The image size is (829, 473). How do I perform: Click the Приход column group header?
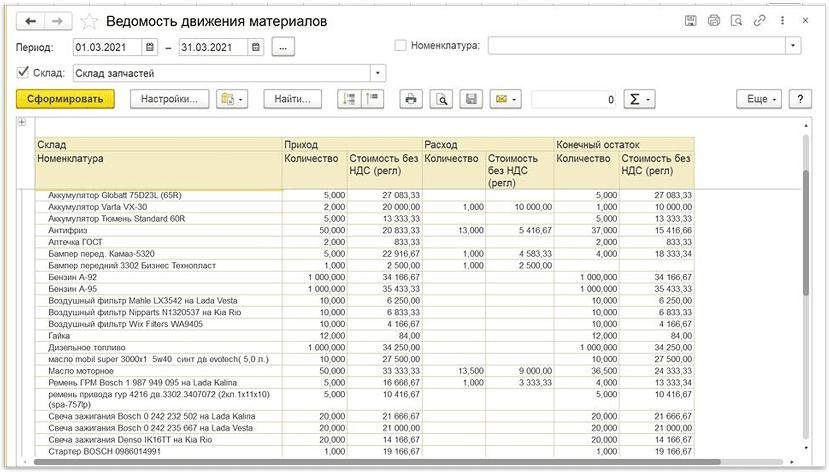353,144
